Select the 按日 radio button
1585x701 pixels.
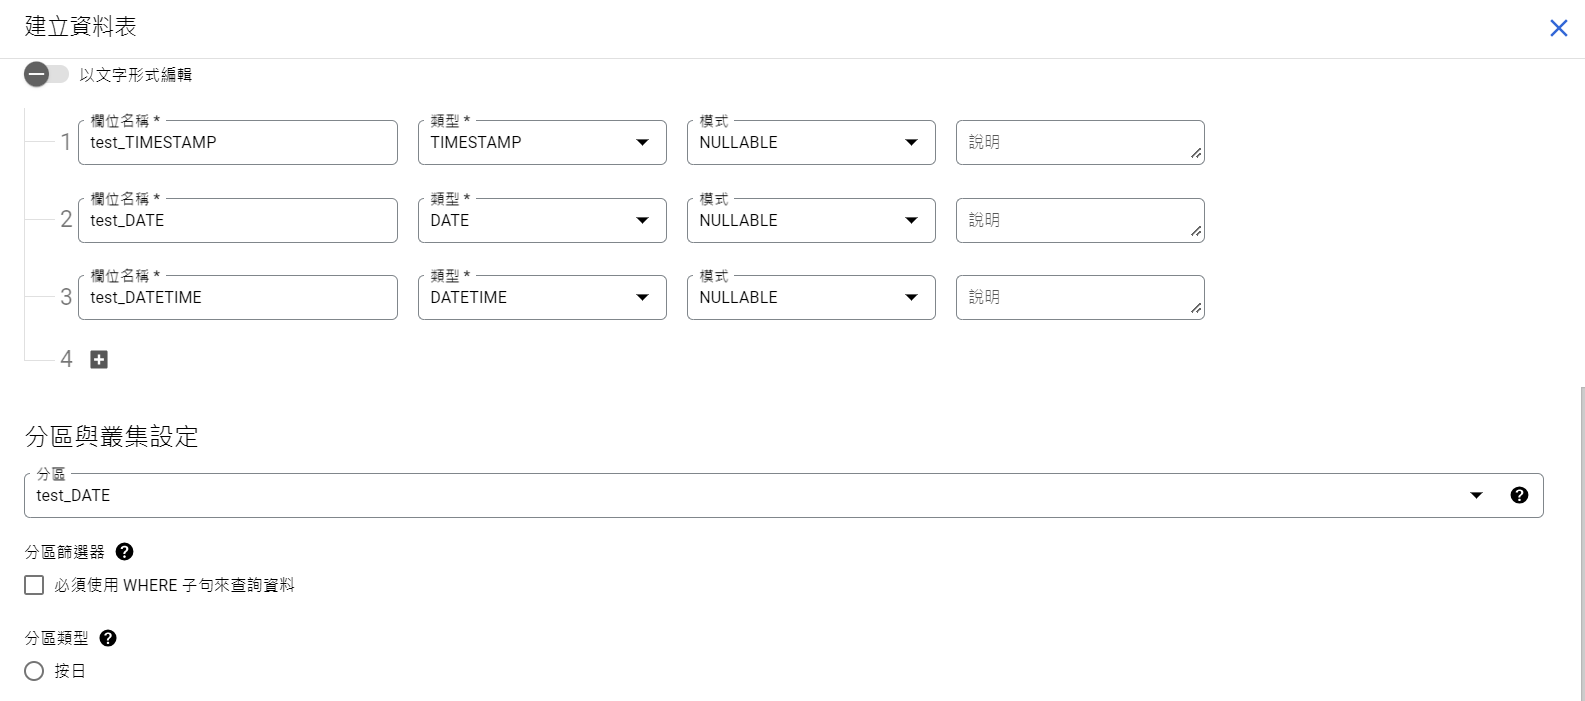pyautogui.click(x=34, y=671)
